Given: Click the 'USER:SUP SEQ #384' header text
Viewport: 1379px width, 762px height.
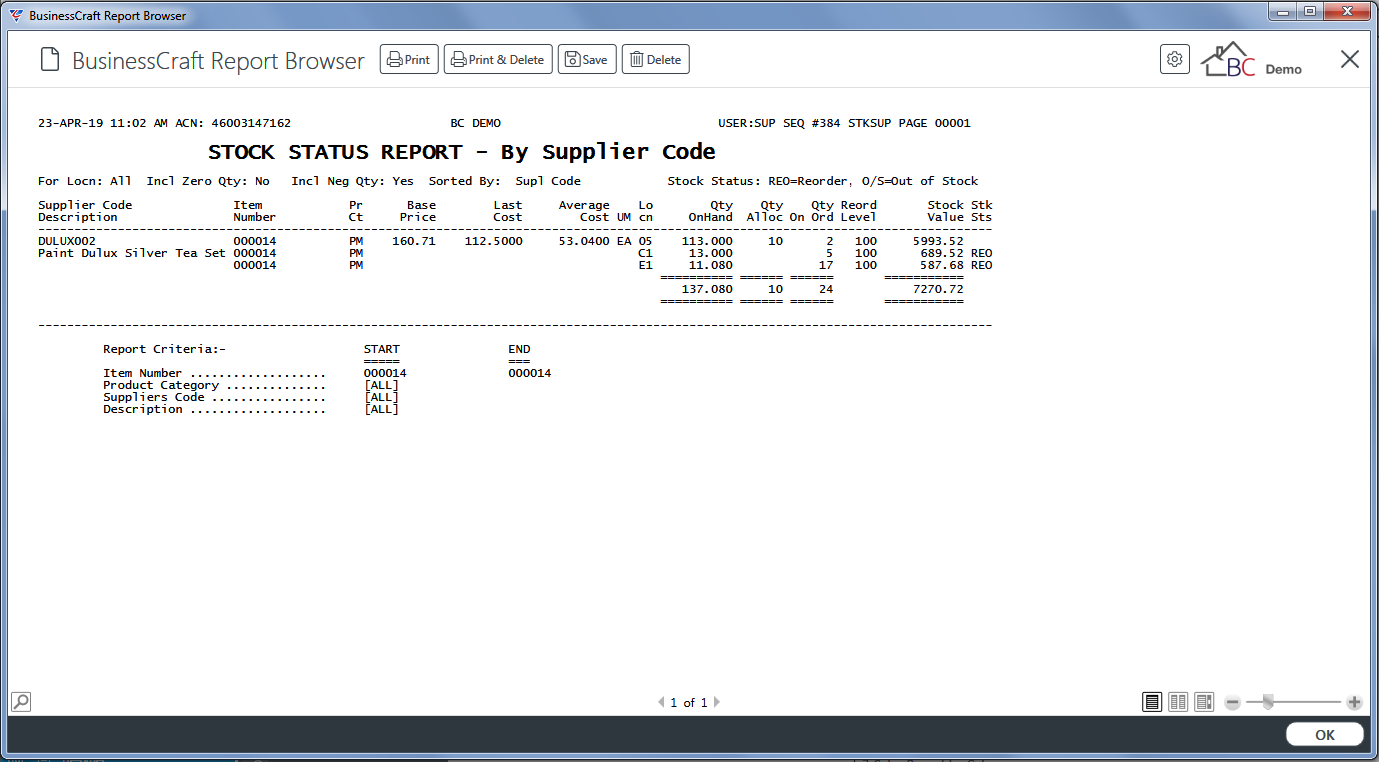Looking at the screenshot, I should [x=780, y=124].
